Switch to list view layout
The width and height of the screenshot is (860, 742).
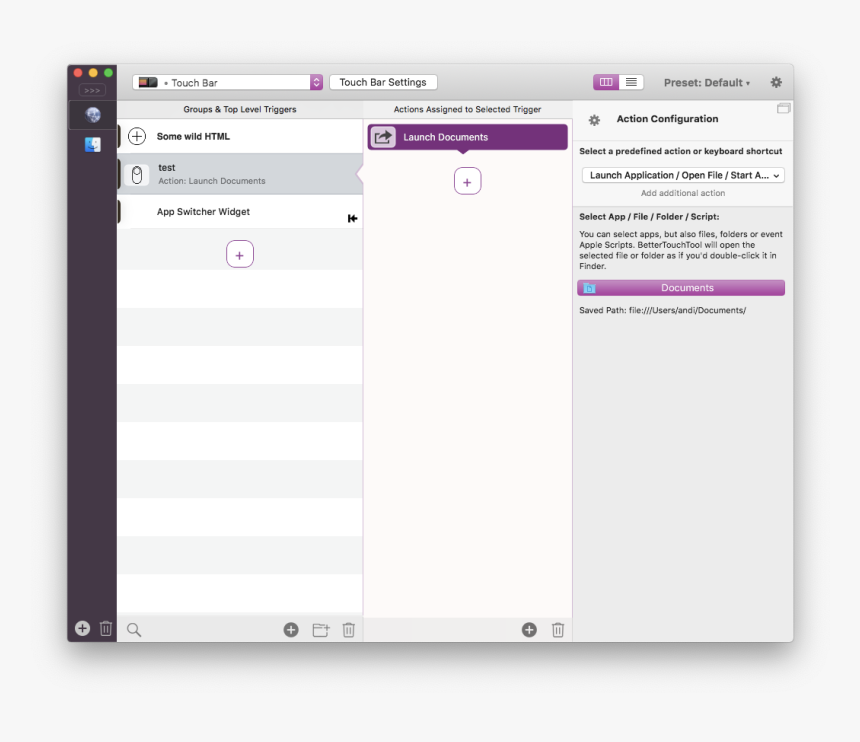click(631, 82)
